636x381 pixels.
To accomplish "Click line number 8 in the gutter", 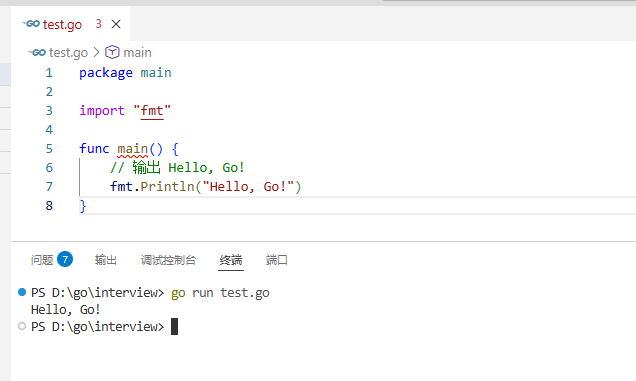I will 49,205.
